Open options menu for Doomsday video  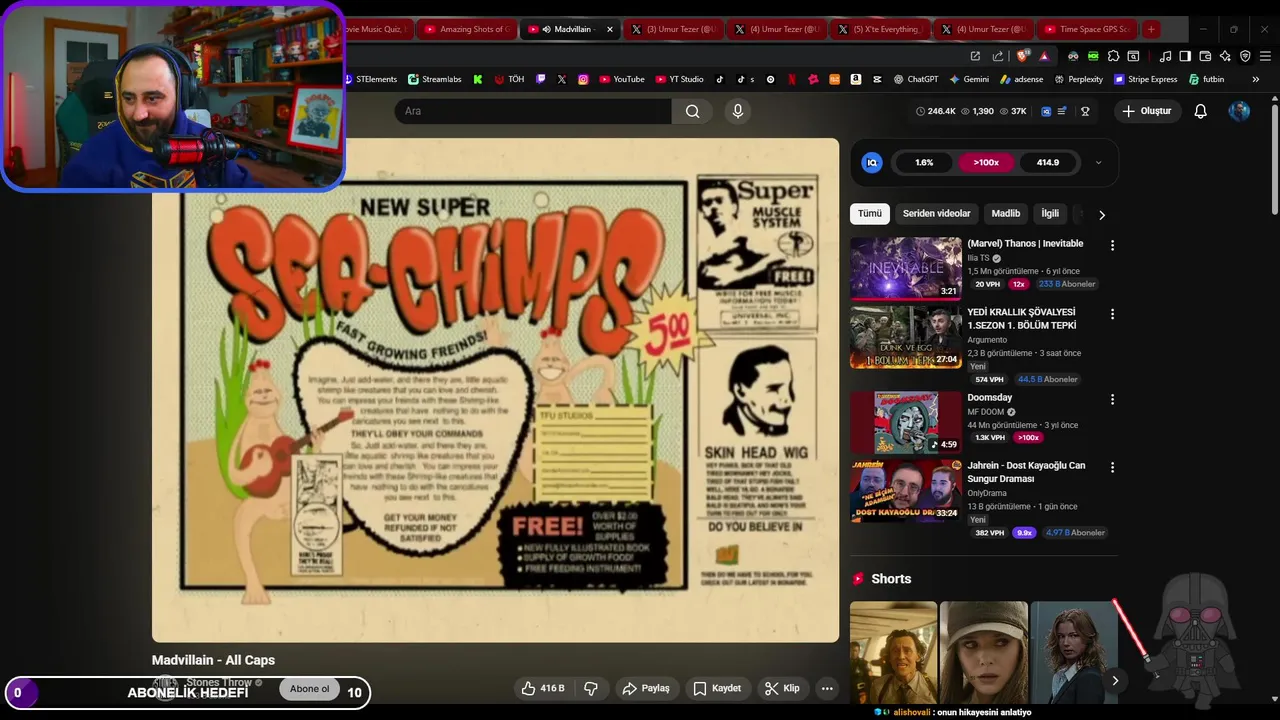1112,399
